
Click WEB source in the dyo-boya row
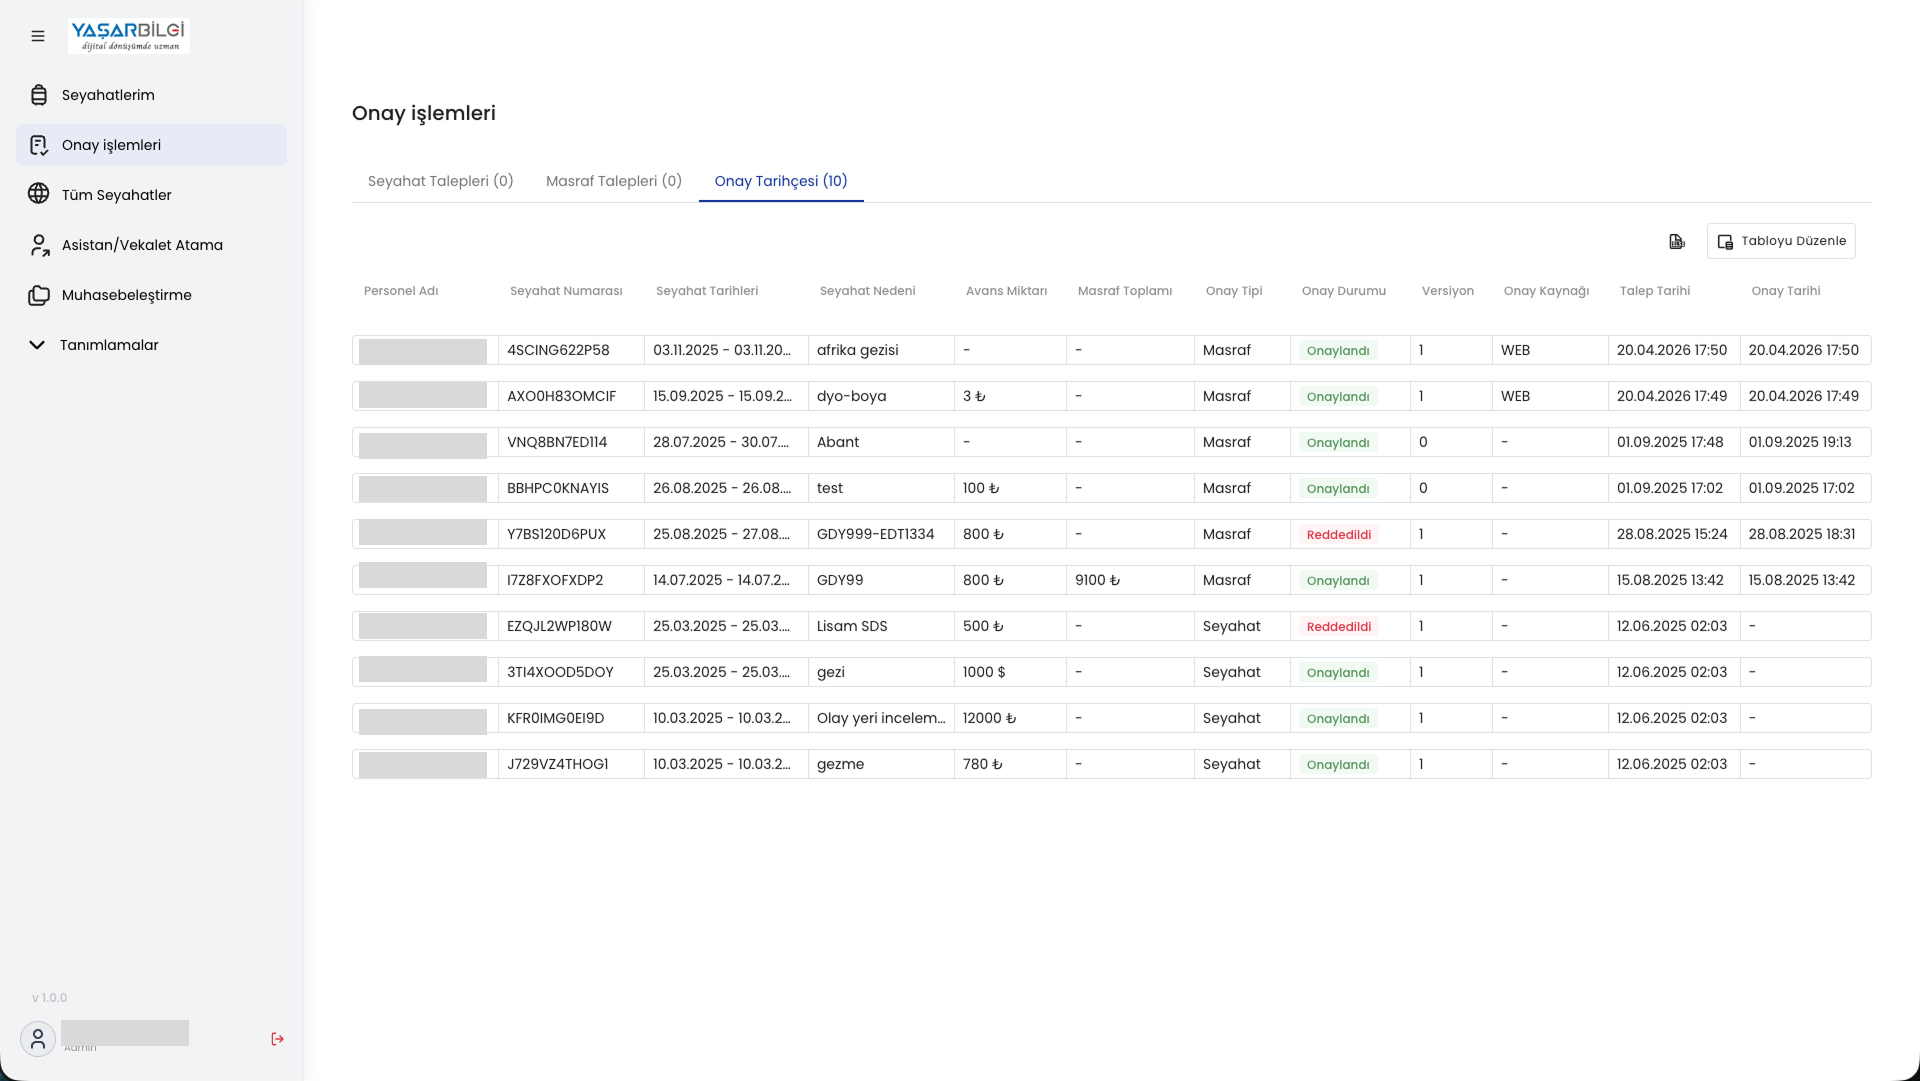tap(1516, 396)
